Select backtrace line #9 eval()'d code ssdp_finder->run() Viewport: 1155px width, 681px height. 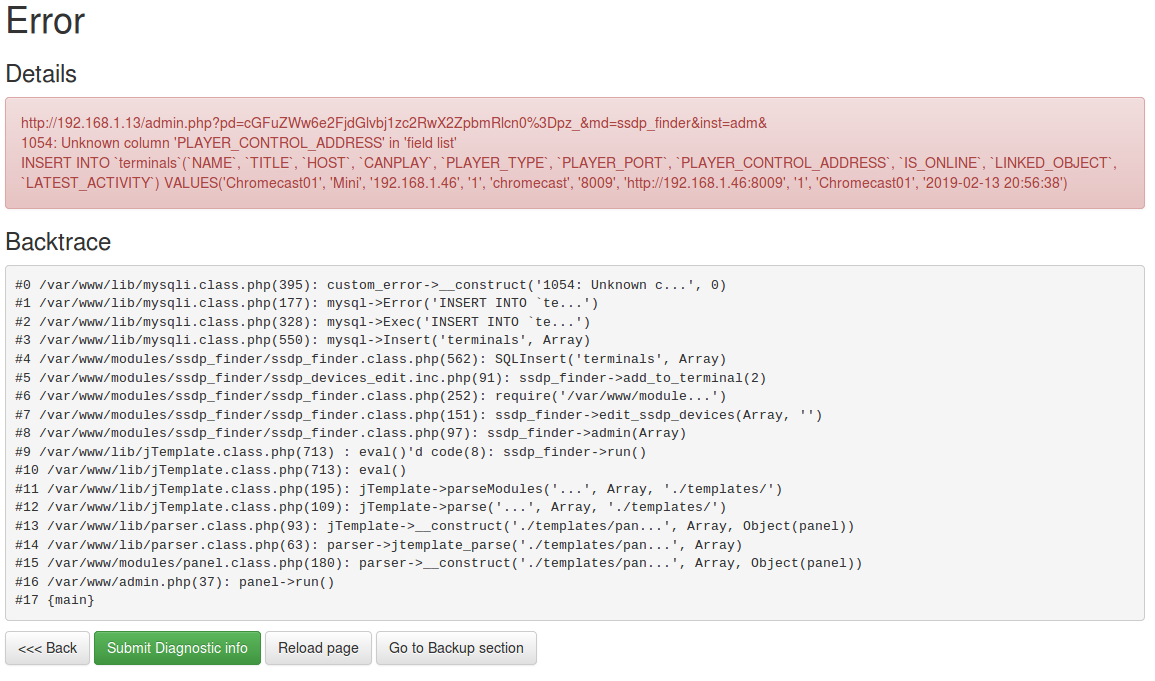331,452
